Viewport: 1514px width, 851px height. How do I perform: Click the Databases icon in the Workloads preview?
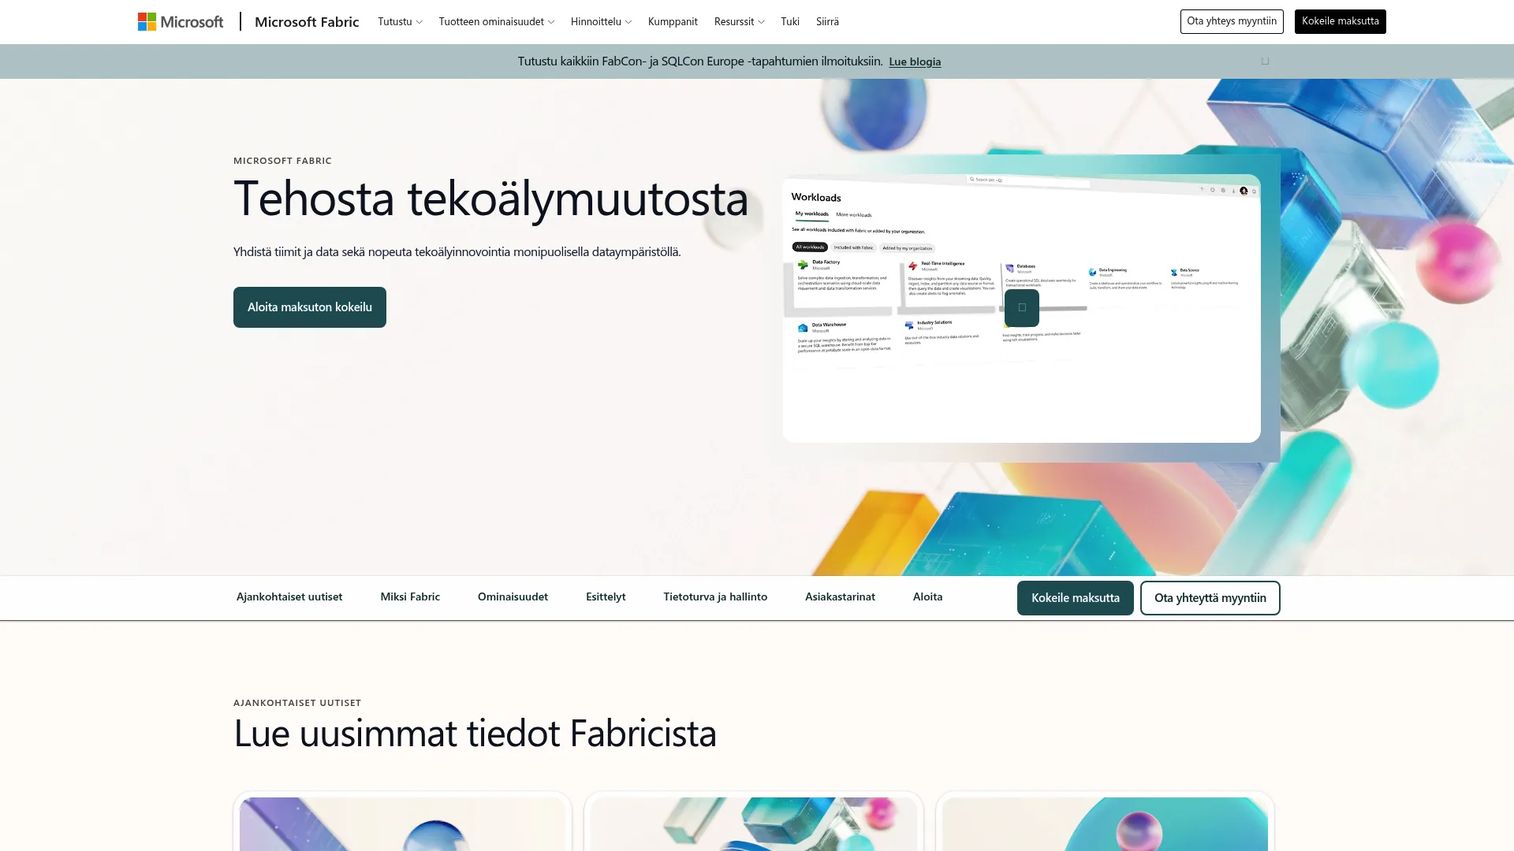coord(1010,268)
